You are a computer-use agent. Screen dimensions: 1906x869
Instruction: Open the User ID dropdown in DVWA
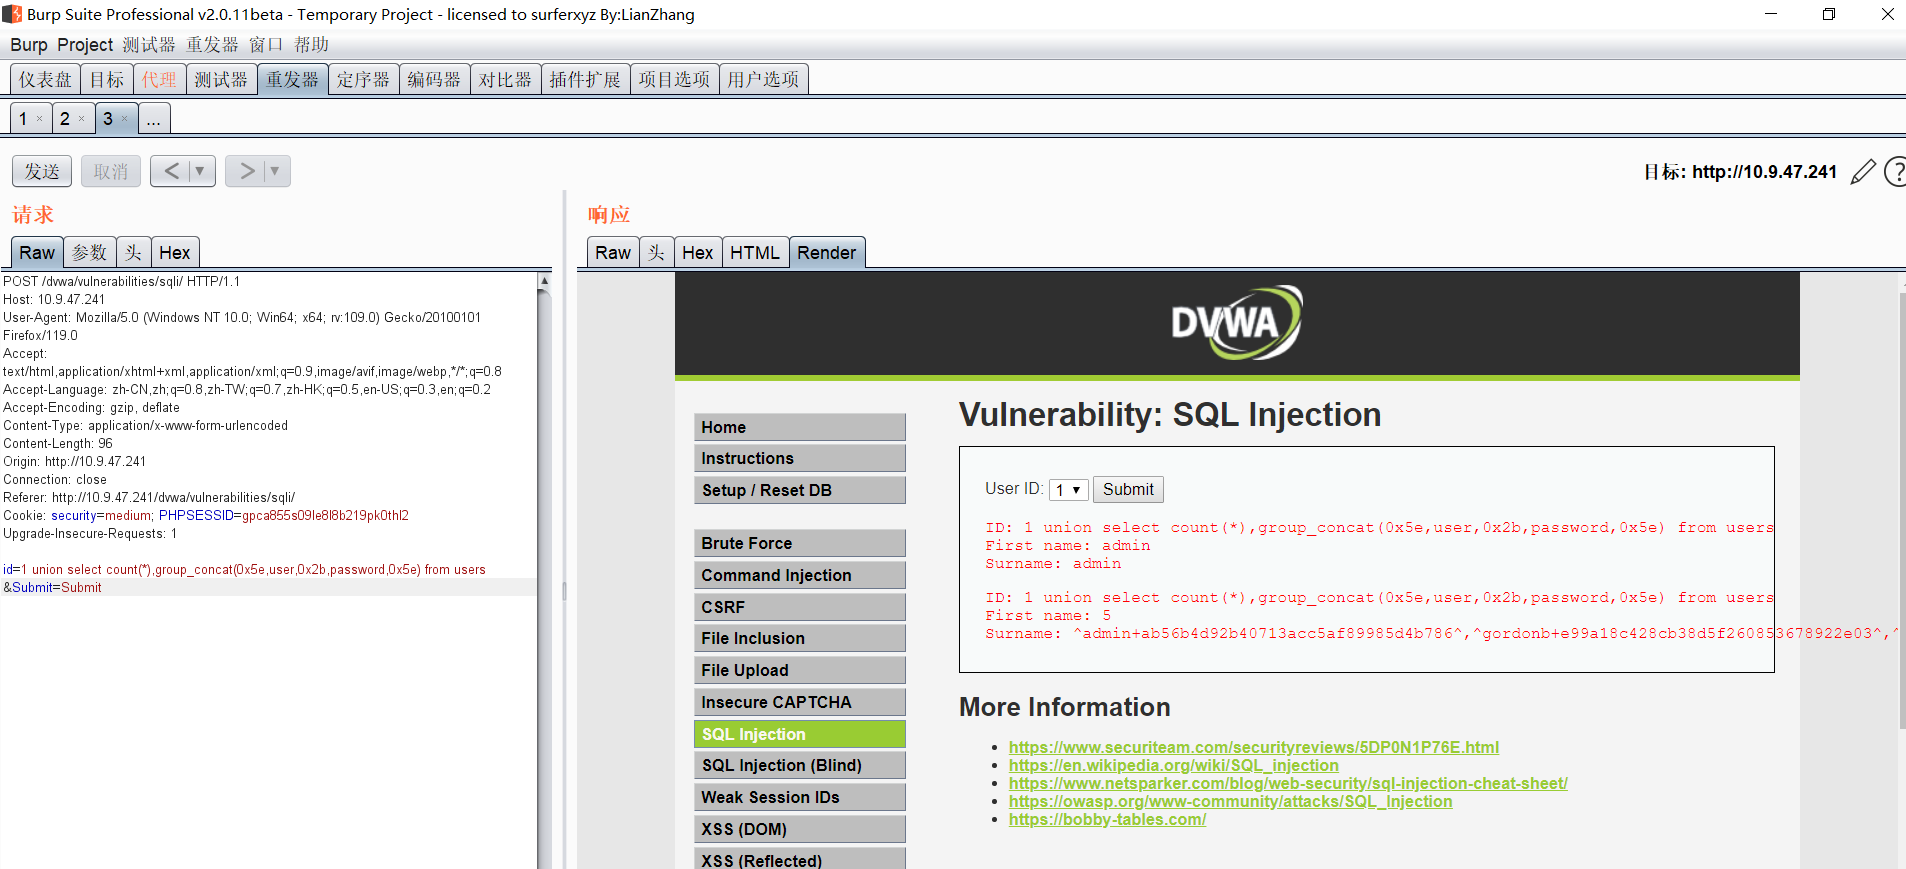click(x=1068, y=489)
